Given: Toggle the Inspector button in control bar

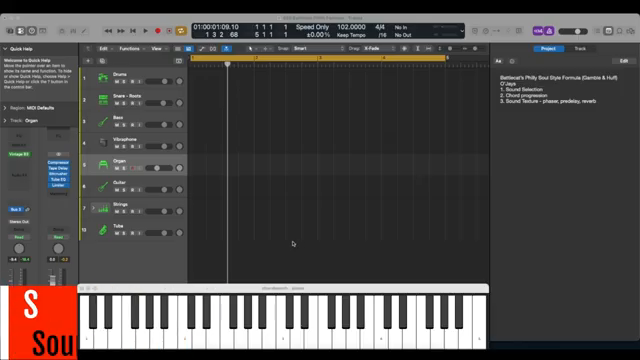Looking at the screenshot, I should (21, 31).
